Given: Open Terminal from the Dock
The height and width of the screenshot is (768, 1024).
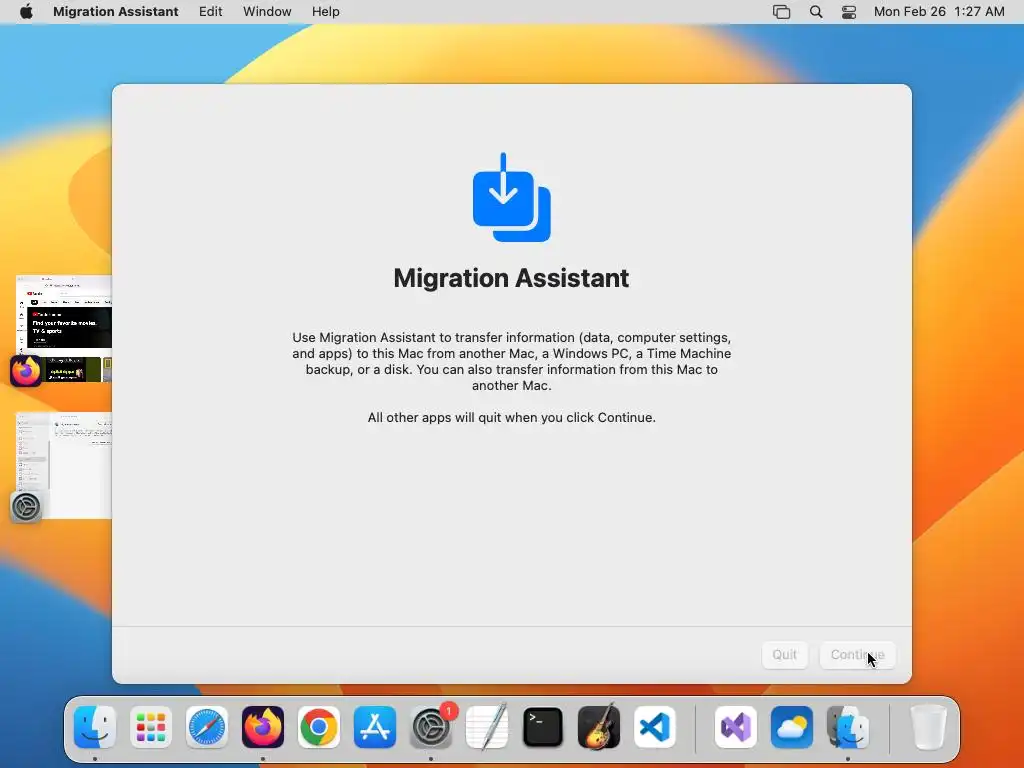Looking at the screenshot, I should [x=543, y=727].
